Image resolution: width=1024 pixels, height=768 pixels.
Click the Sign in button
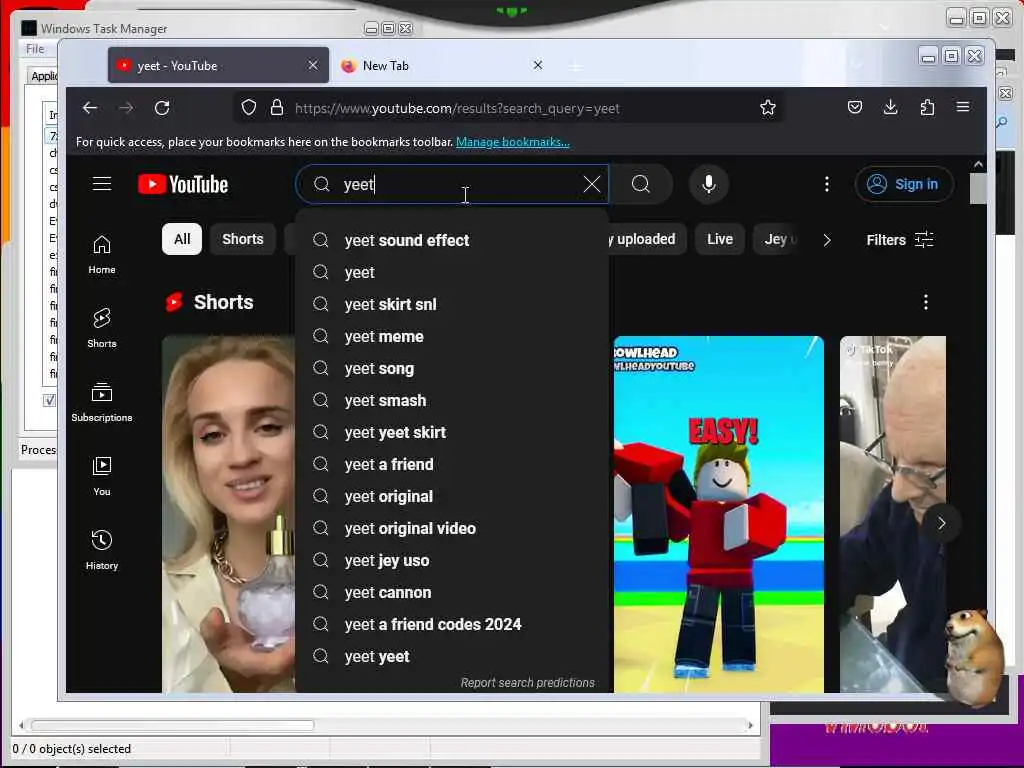pyautogui.click(x=904, y=184)
